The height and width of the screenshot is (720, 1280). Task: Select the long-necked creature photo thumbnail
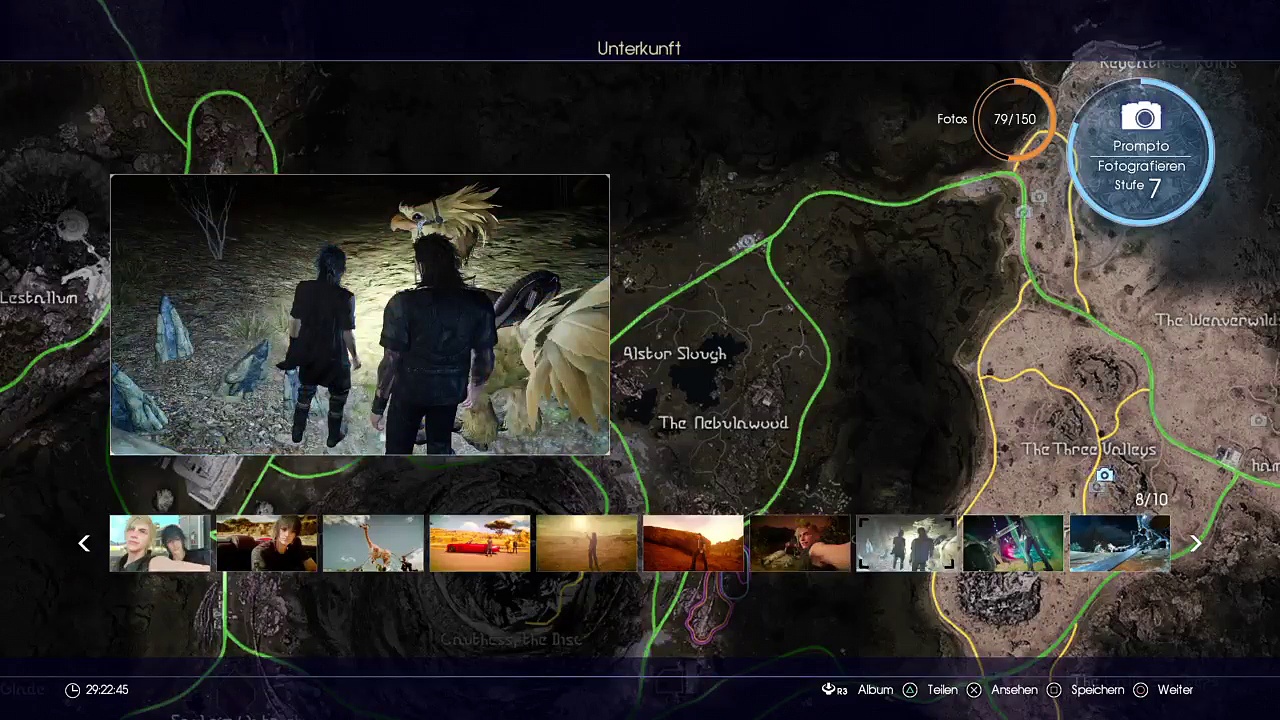point(373,543)
